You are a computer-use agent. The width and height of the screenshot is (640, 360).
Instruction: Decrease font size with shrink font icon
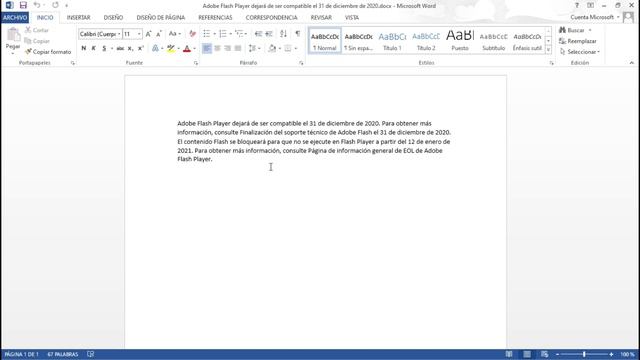(159, 34)
